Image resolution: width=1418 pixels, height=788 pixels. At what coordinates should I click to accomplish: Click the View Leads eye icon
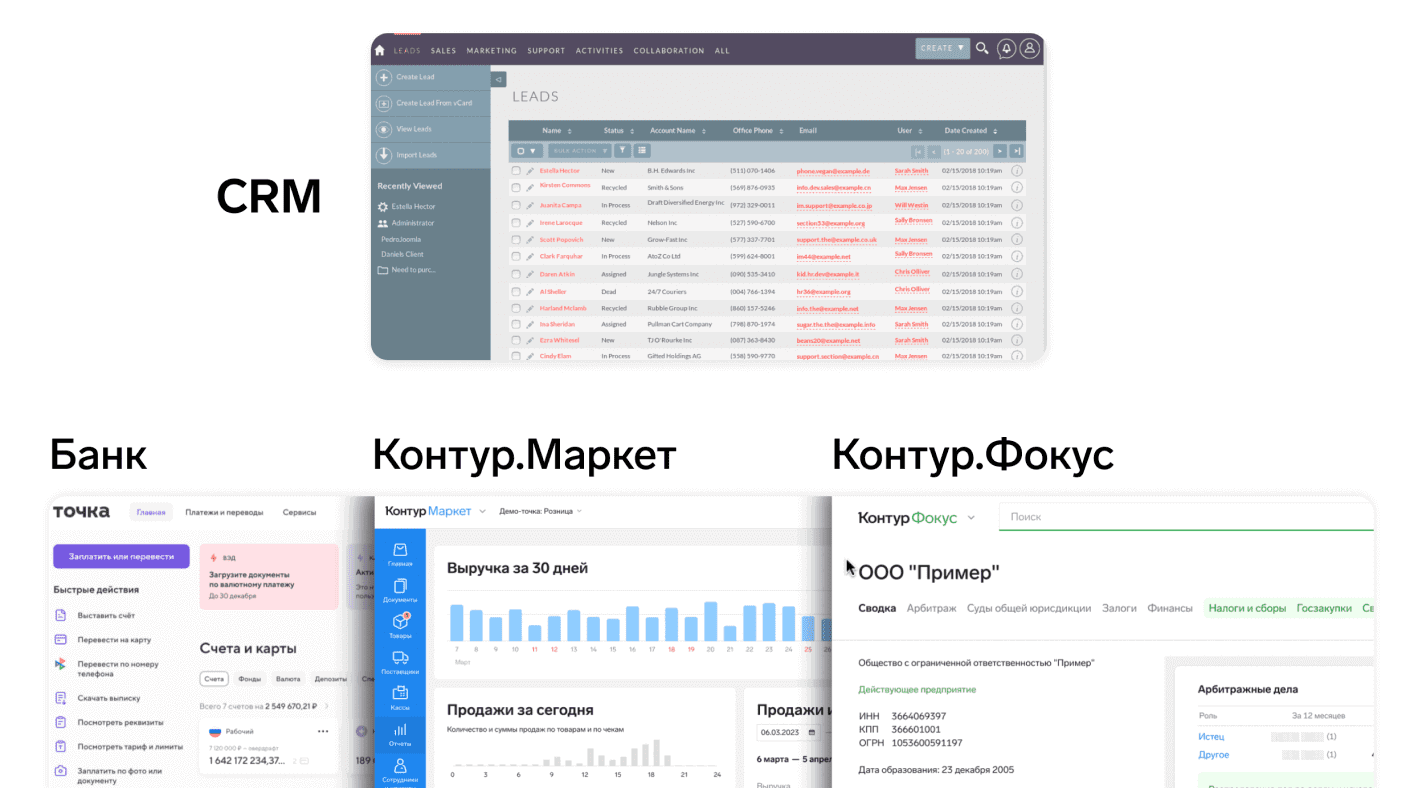(x=383, y=129)
